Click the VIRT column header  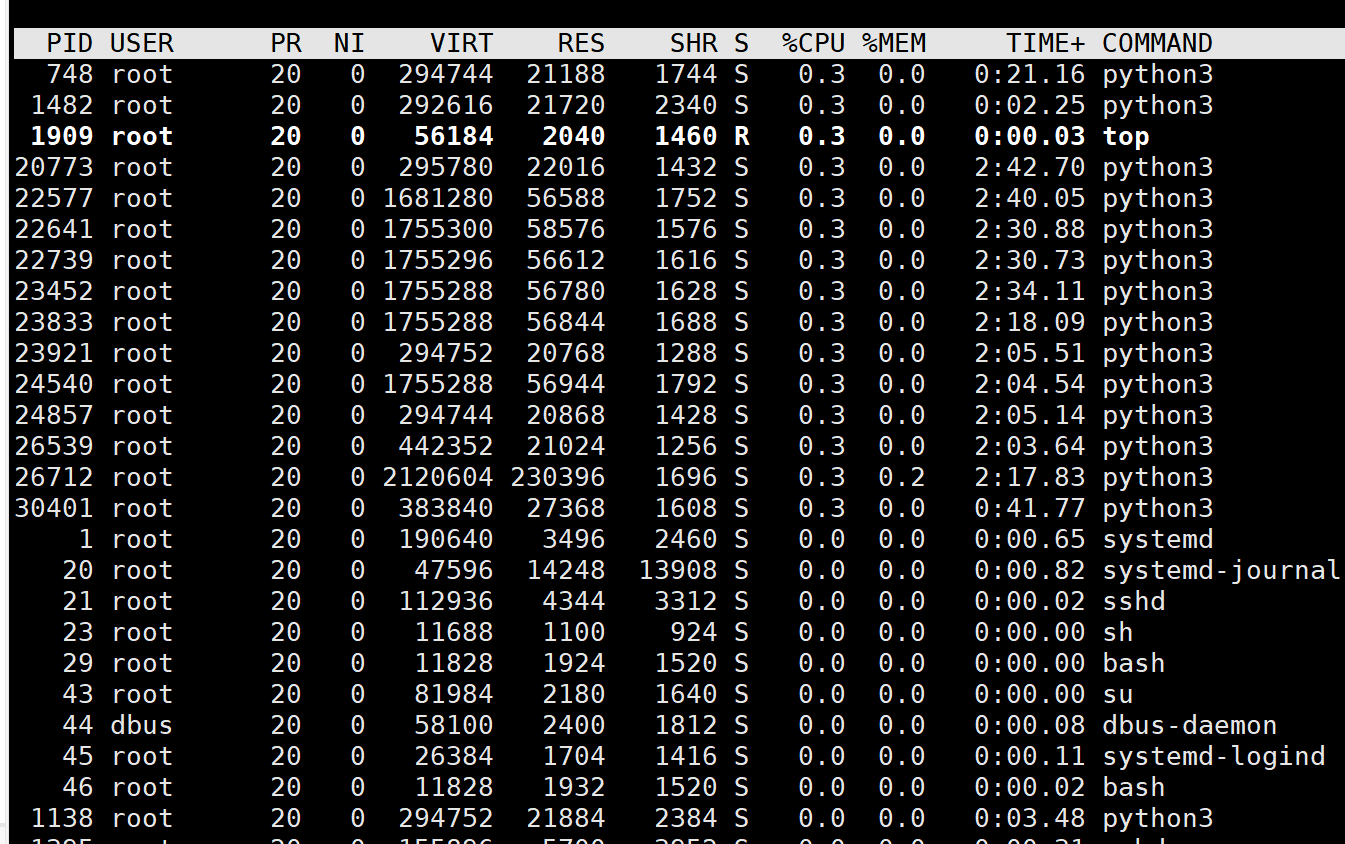pyautogui.click(x=461, y=43)
